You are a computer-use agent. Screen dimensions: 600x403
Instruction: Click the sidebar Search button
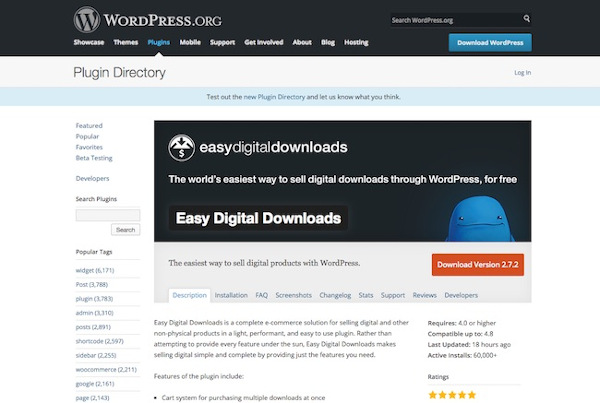coord(126,230)
